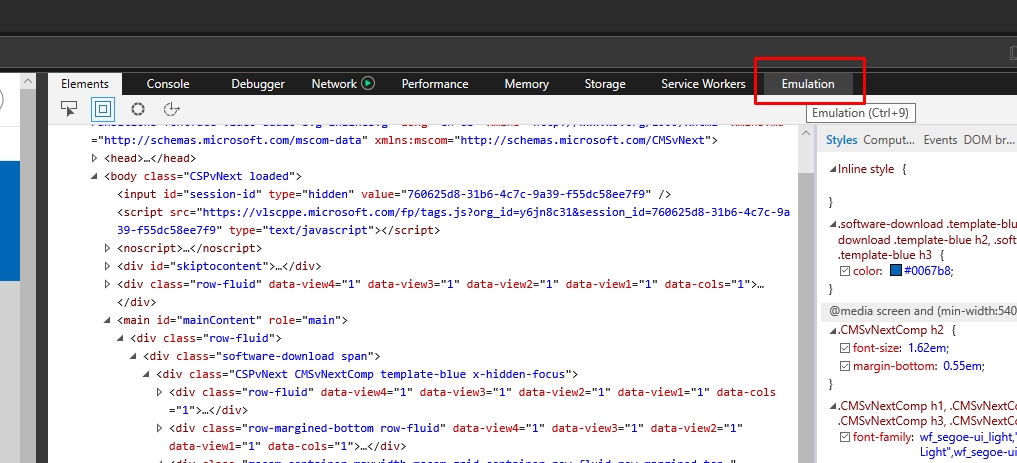The width and height of the screenshot is (1017, 463).
Task: Click the @media screen rule header
Action: [x=919, y=311]
